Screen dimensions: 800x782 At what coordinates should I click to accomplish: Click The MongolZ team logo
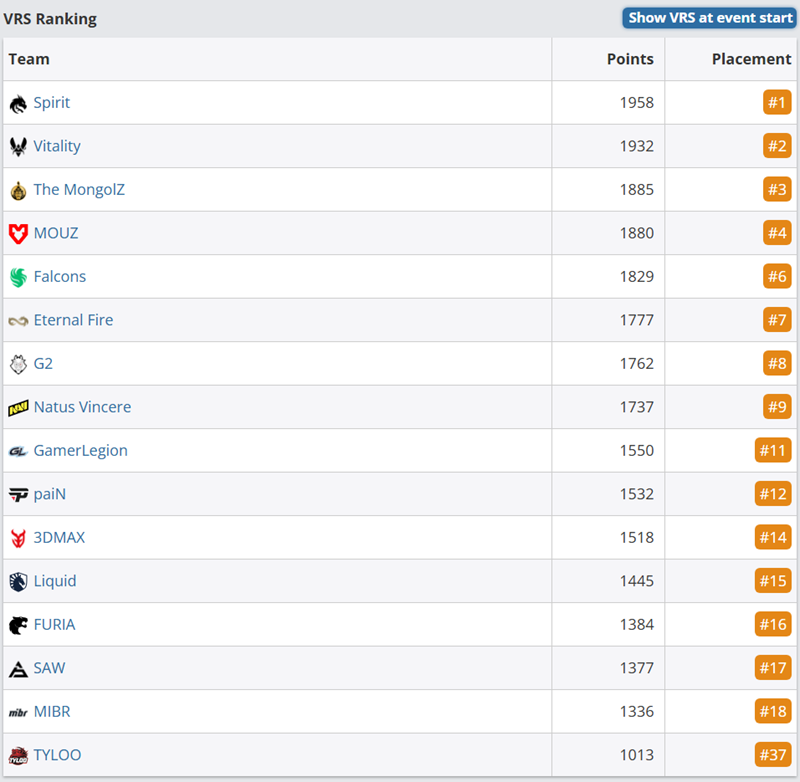tap(18, 189)
